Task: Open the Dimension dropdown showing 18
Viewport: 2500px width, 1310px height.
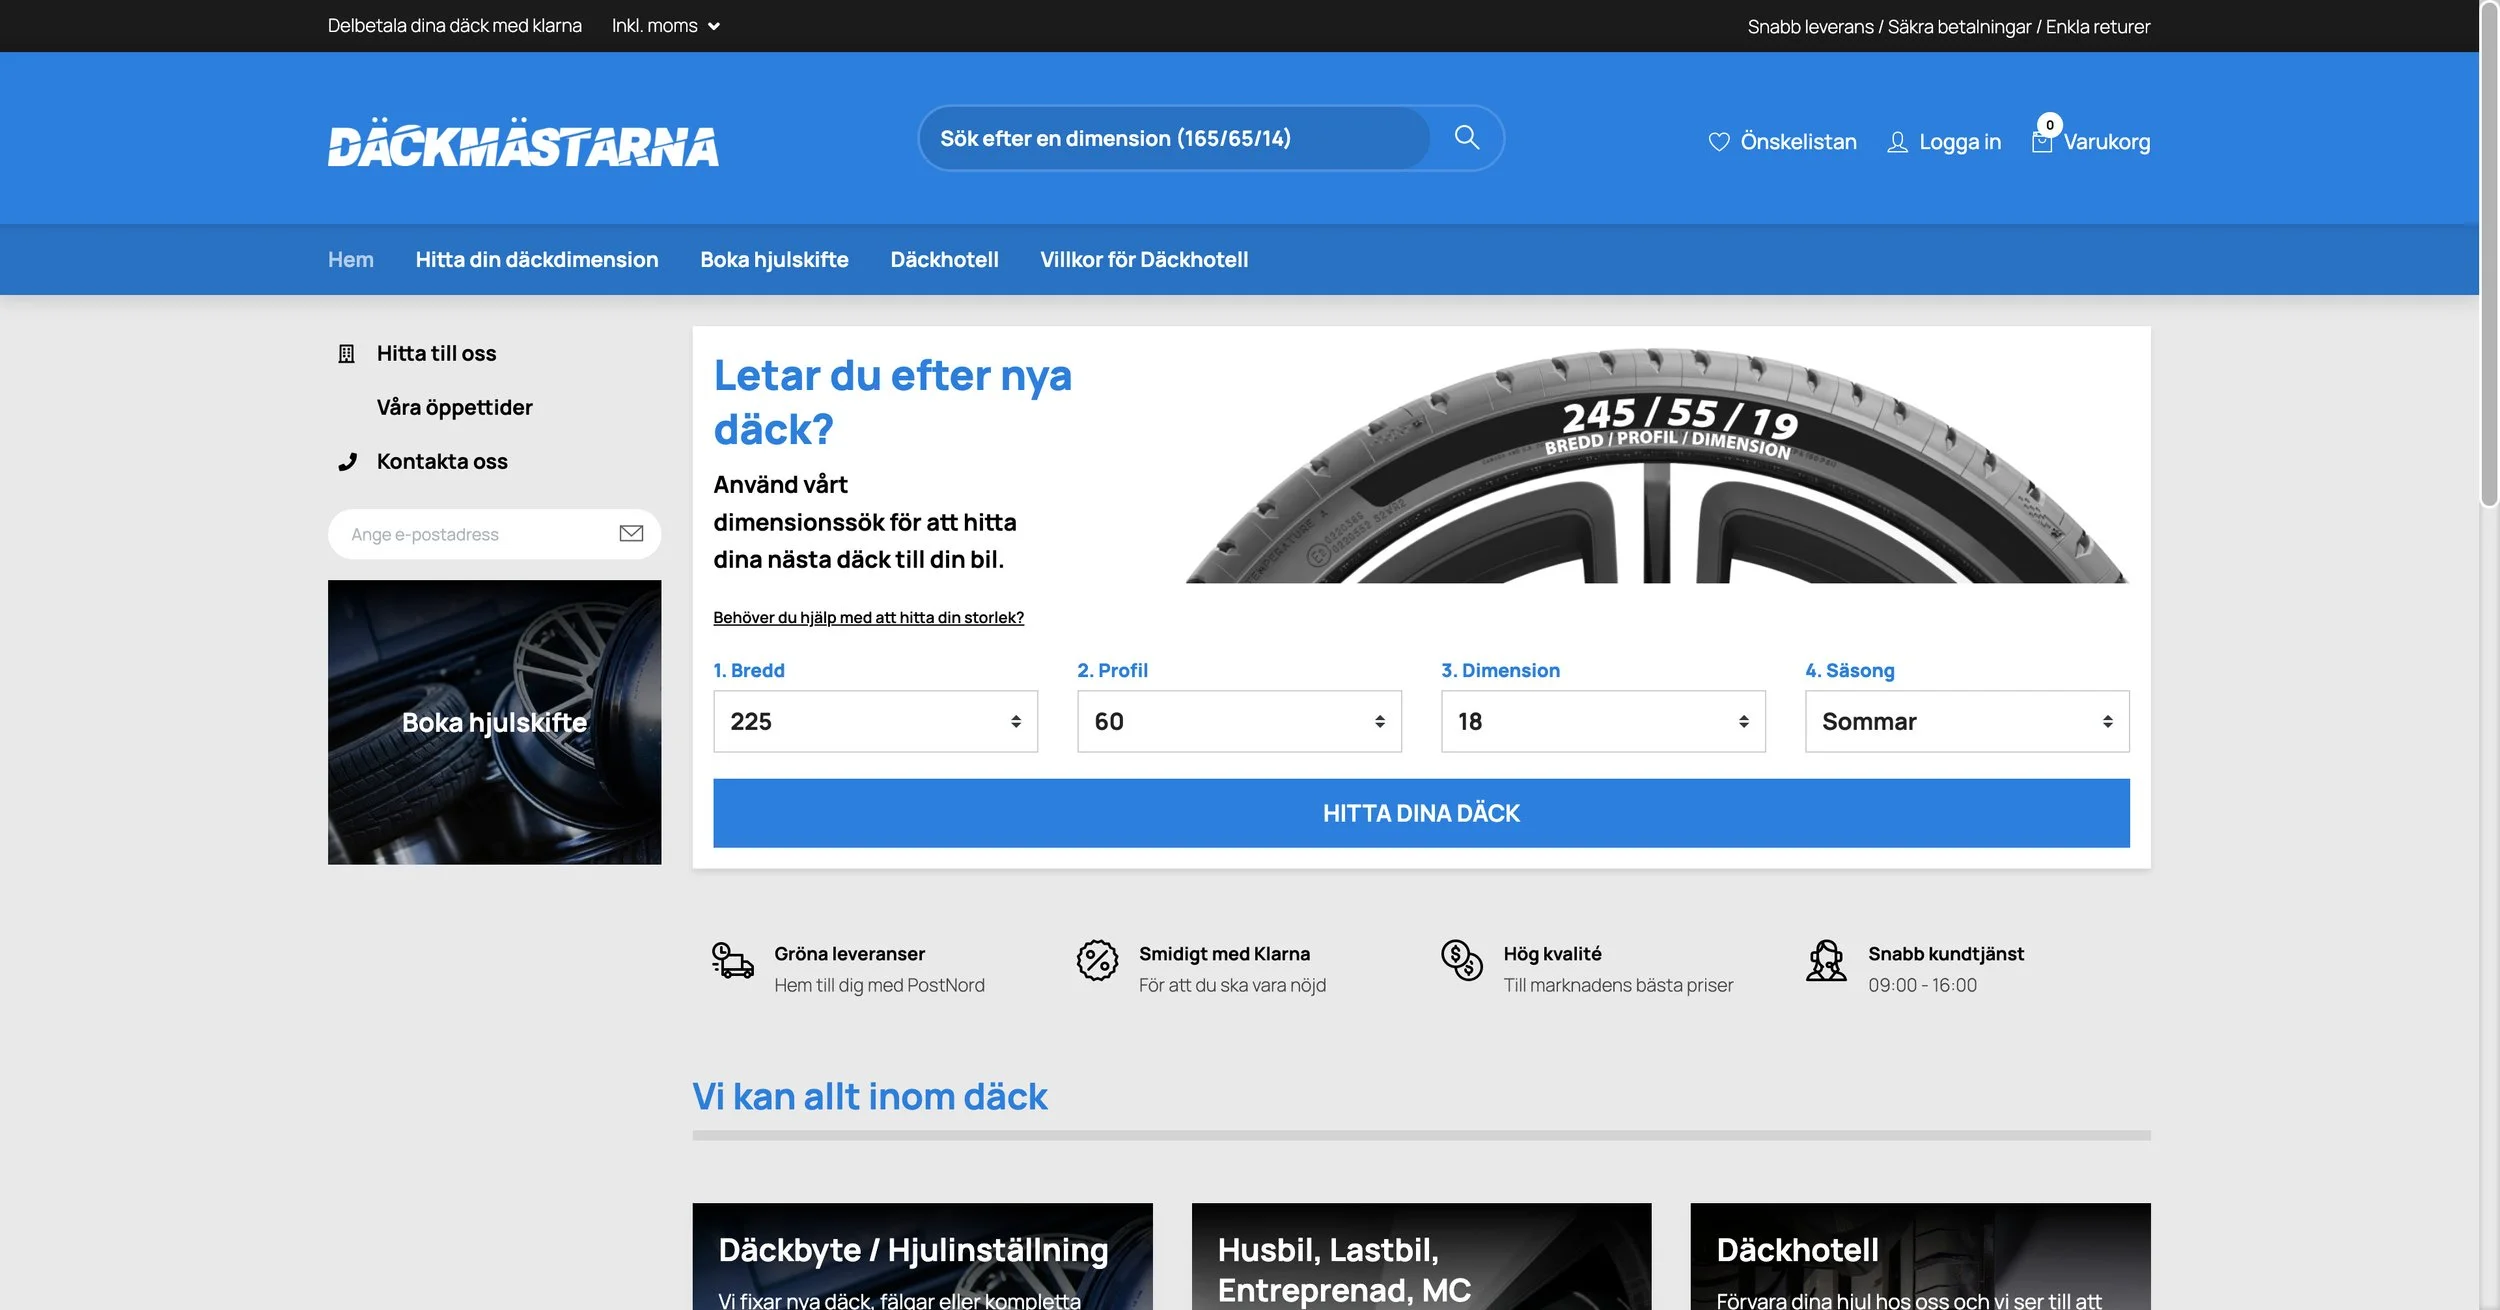Action: (1602, 721)
